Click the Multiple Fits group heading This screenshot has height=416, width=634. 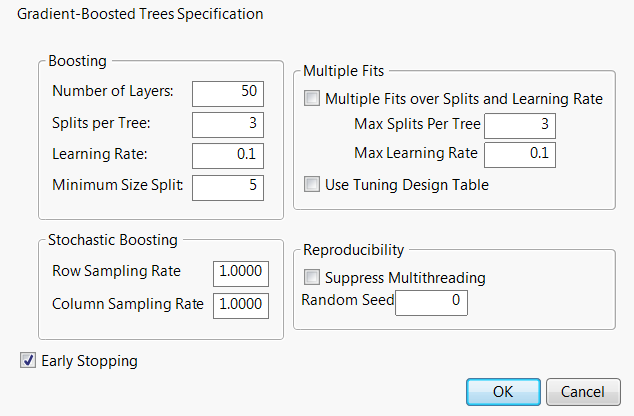344,71
